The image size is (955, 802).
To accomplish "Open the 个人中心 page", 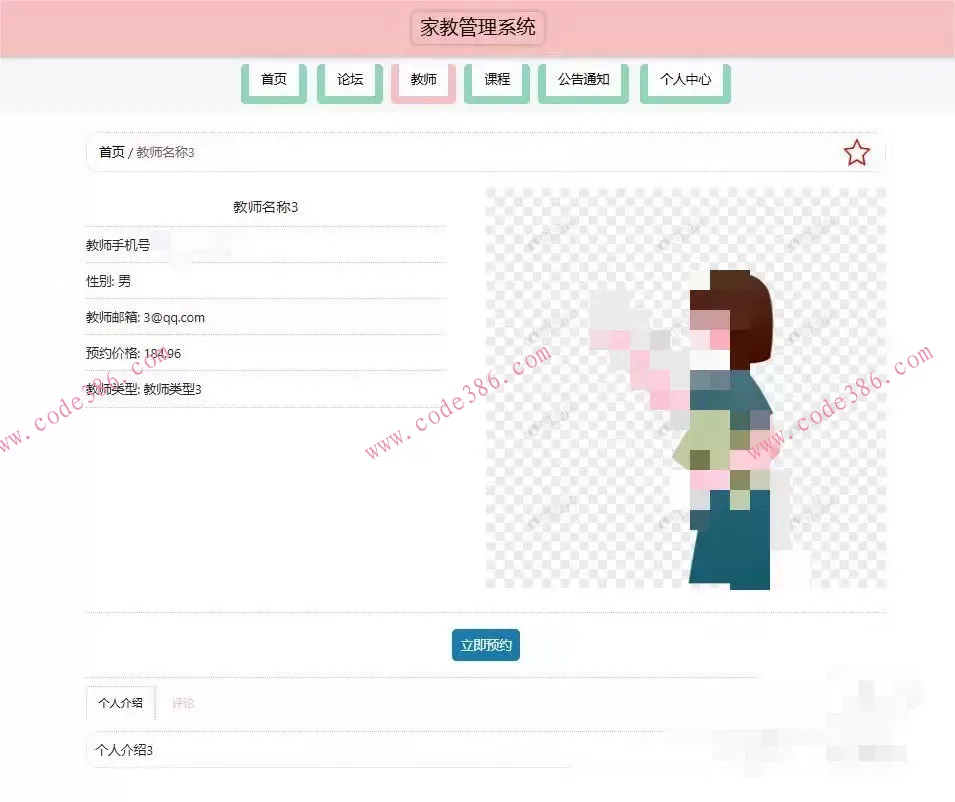I will coord(684,81).
